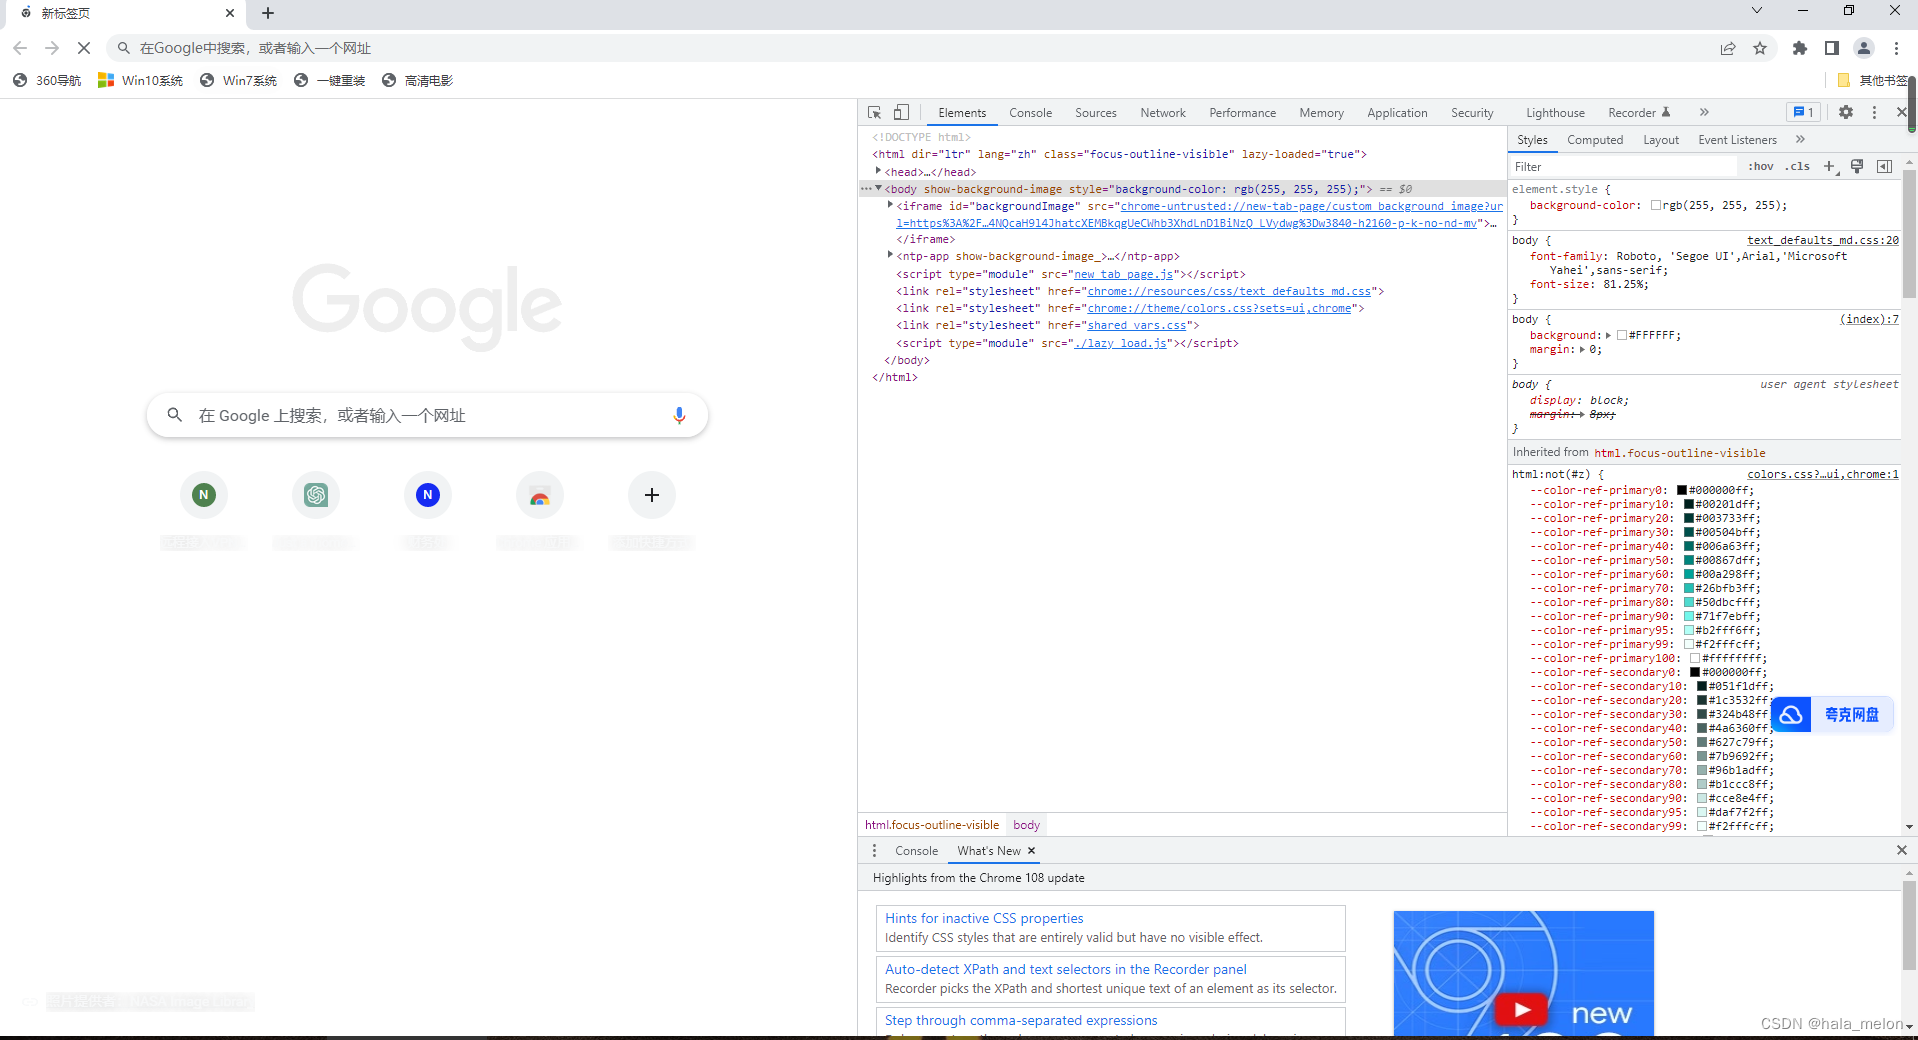
Task: Collapse the body element node
Action: (x=878, y=188)
